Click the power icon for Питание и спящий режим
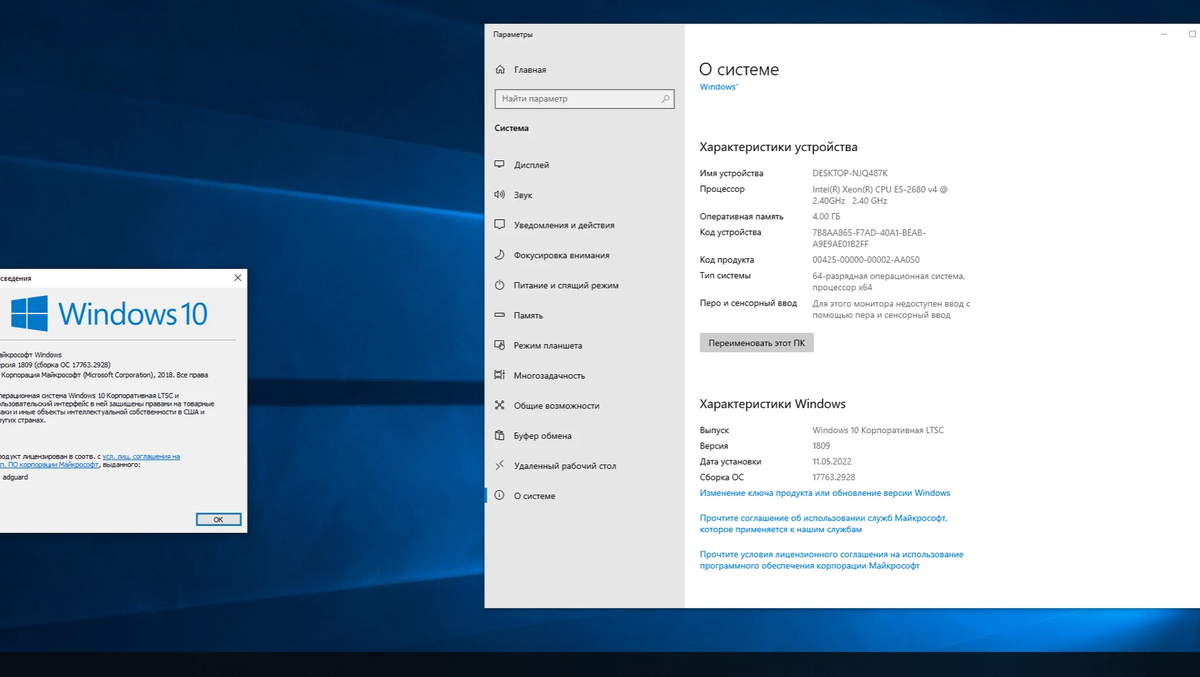Viewport: 1200px width, 677px height. coord(500,285)
